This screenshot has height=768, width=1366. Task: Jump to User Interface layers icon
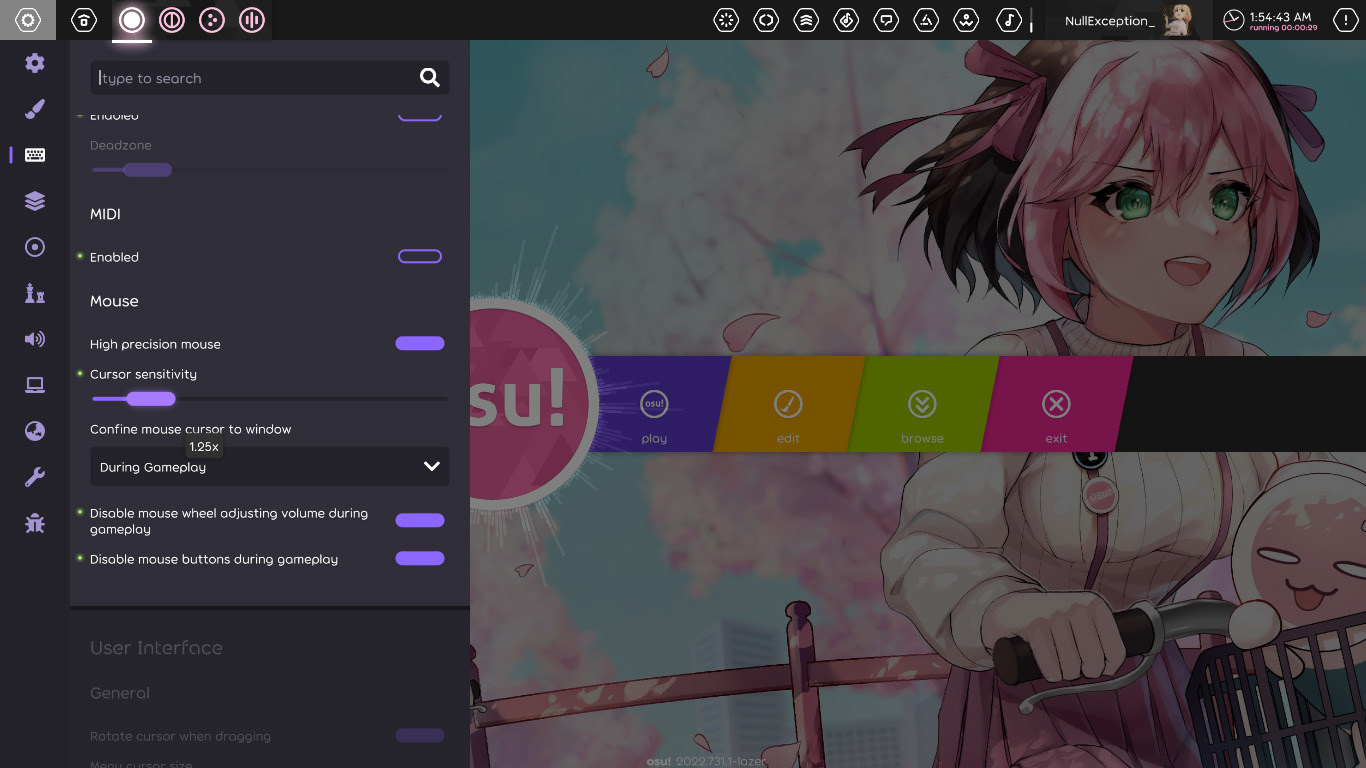[x=35, y=201]
